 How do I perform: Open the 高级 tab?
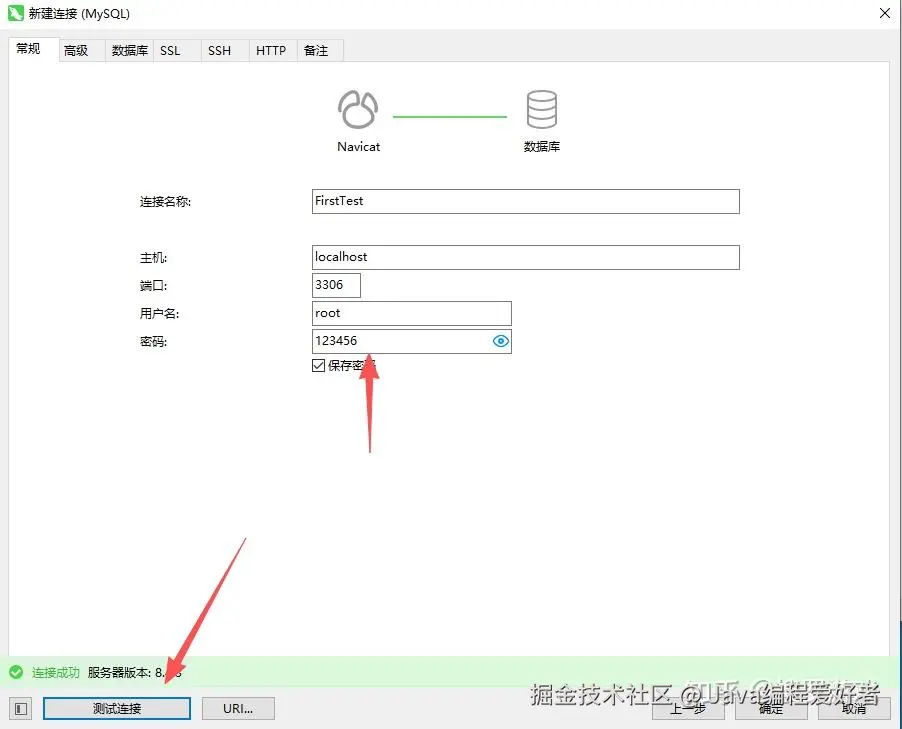(82, 51)
